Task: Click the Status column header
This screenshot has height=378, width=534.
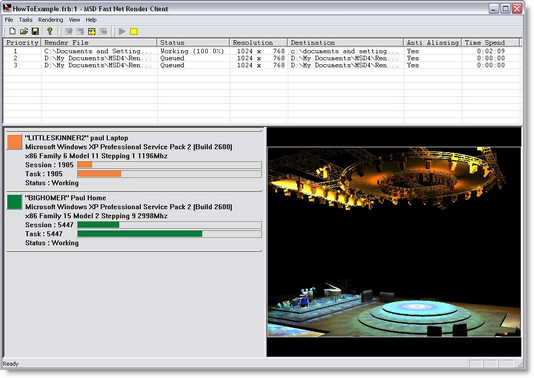Action: pos(193,43)
